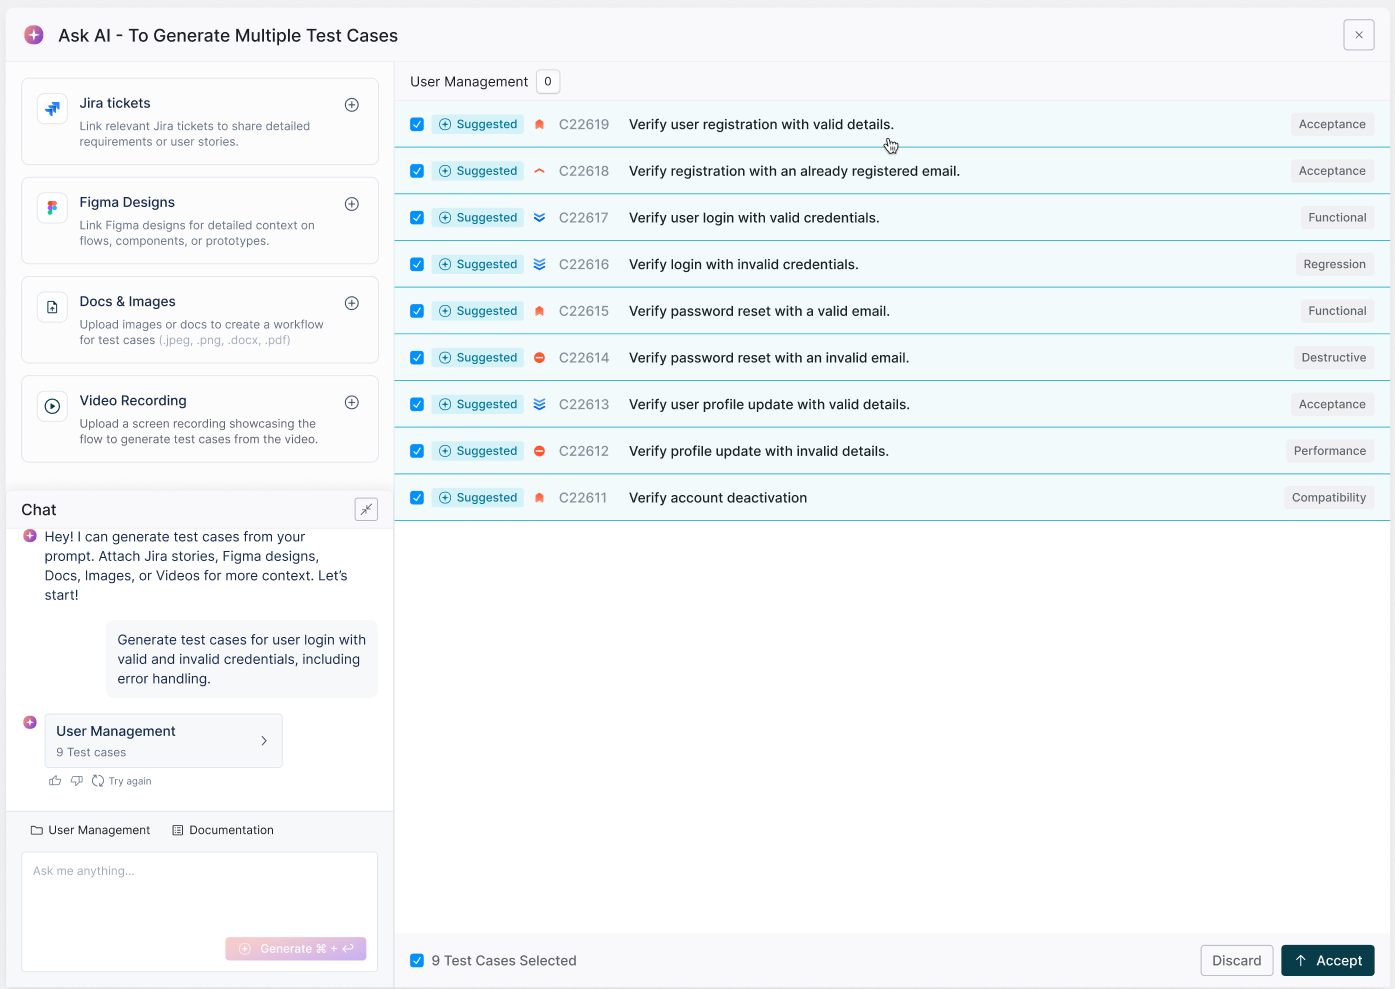Screen dimensions: 1395x989
Task: Click the priority icon next to C22618
Action: pyautogui.click(x=538, y=170)
